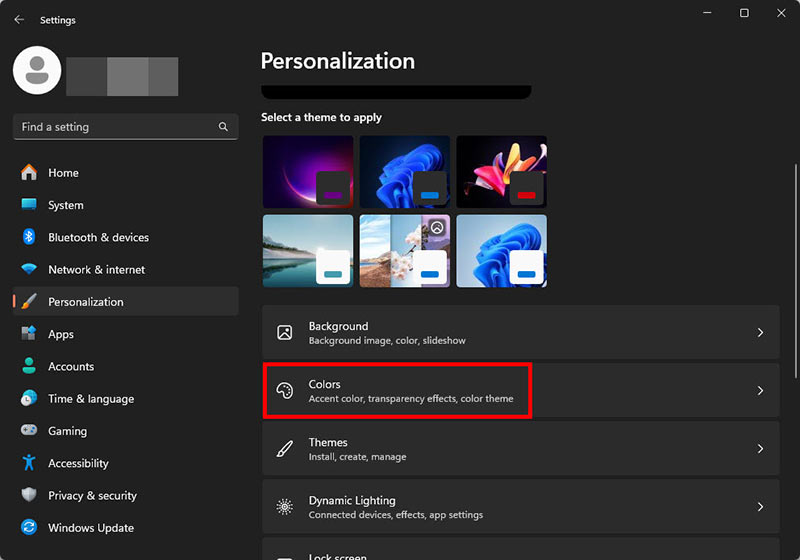Screen dimensions: 800x560
Task: Apply spotlight collage theme
Action: (405, 250)
